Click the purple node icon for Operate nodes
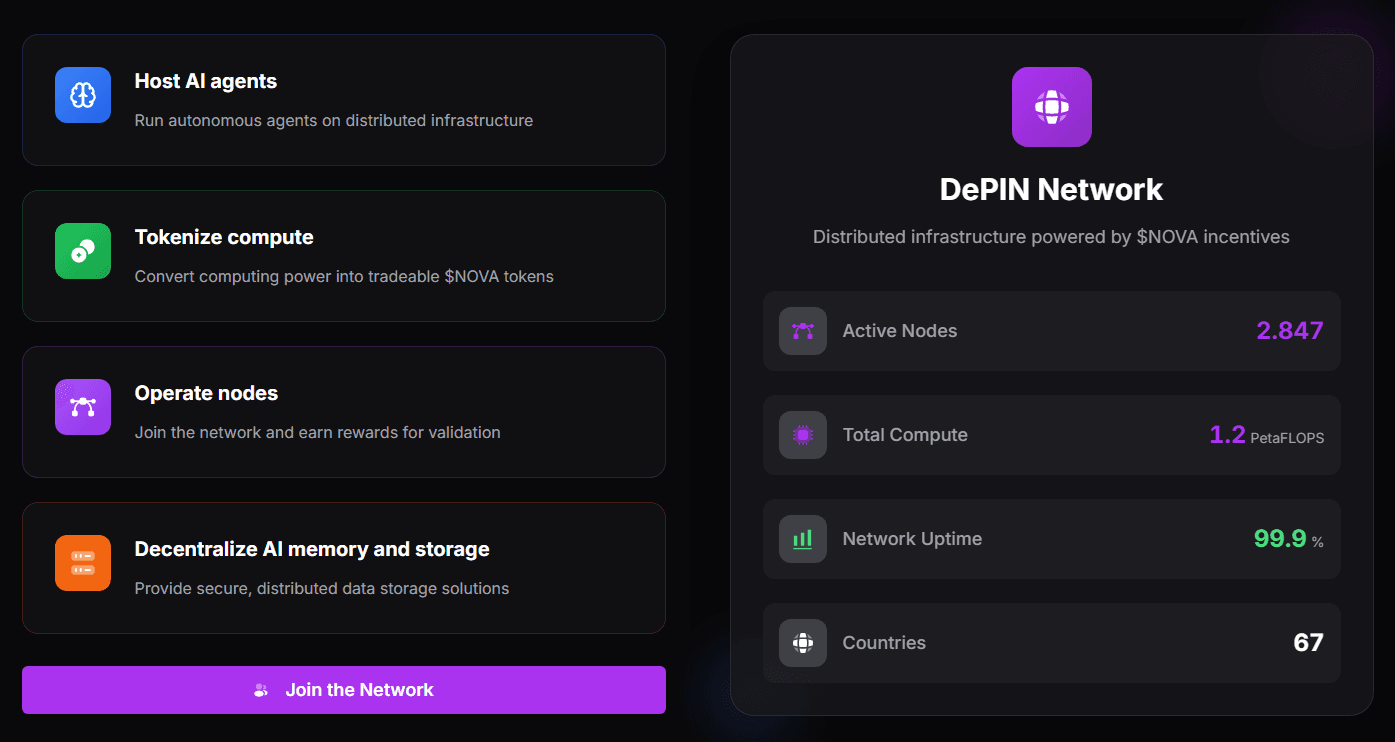The width and height of the screenshot is (1395, 742). (83, 407)
